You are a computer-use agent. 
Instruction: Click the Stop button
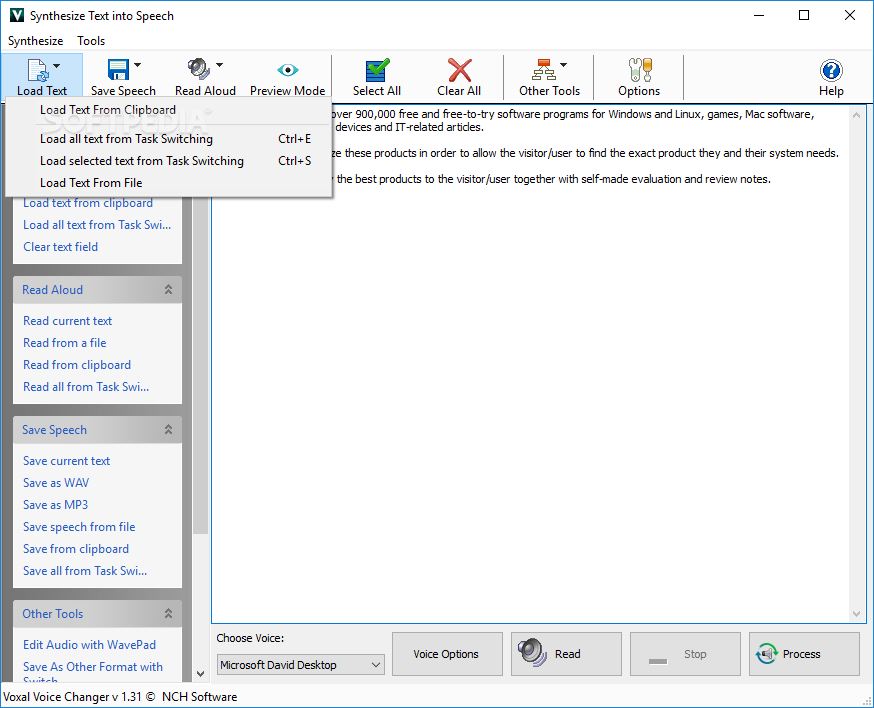point(685,654)
